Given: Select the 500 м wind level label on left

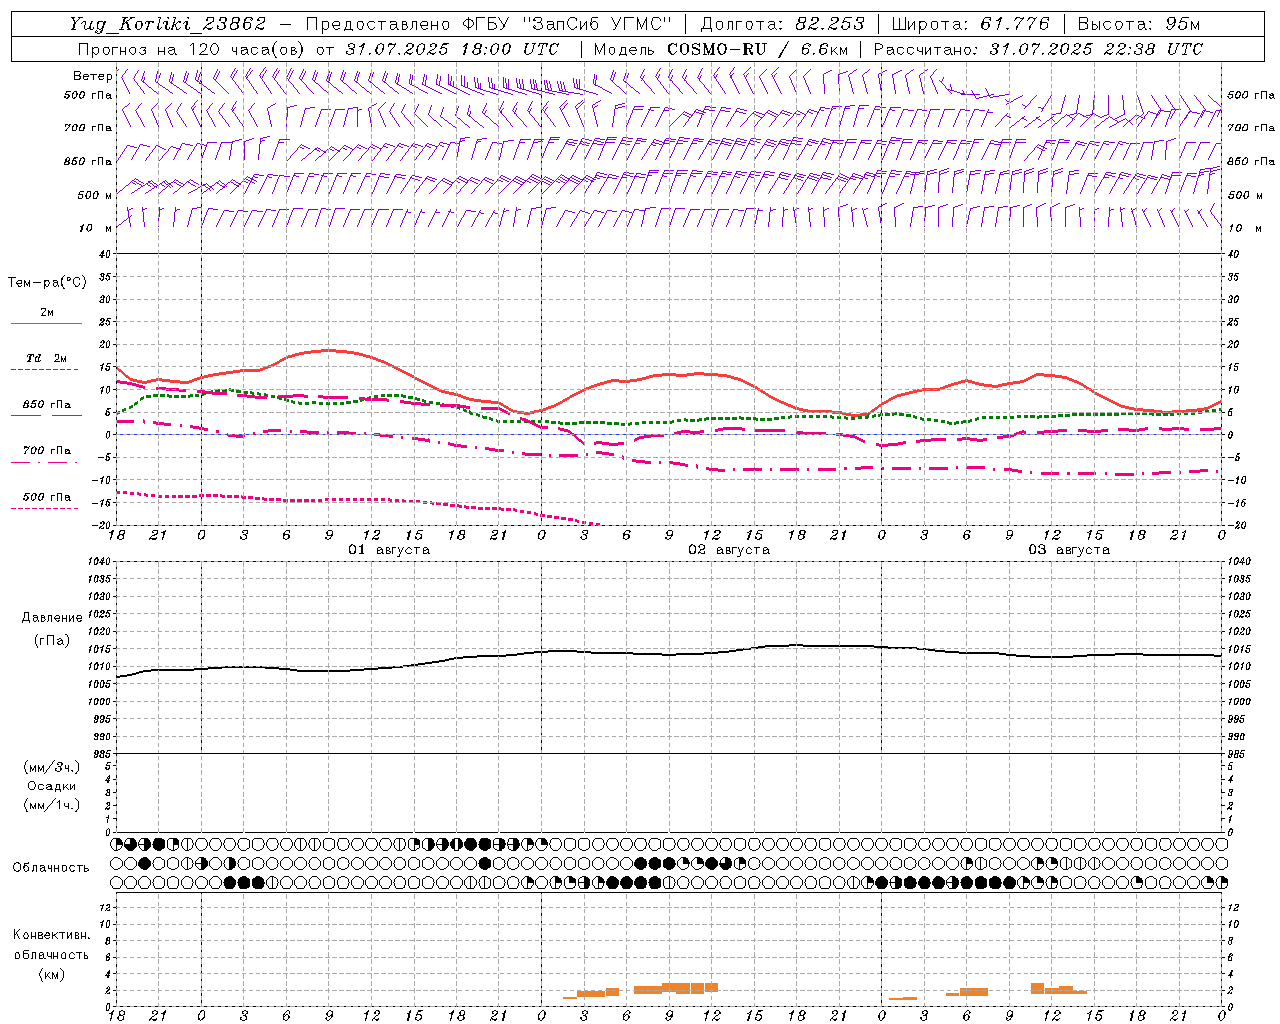Looking at the screenshot, I should pos(94,195).
